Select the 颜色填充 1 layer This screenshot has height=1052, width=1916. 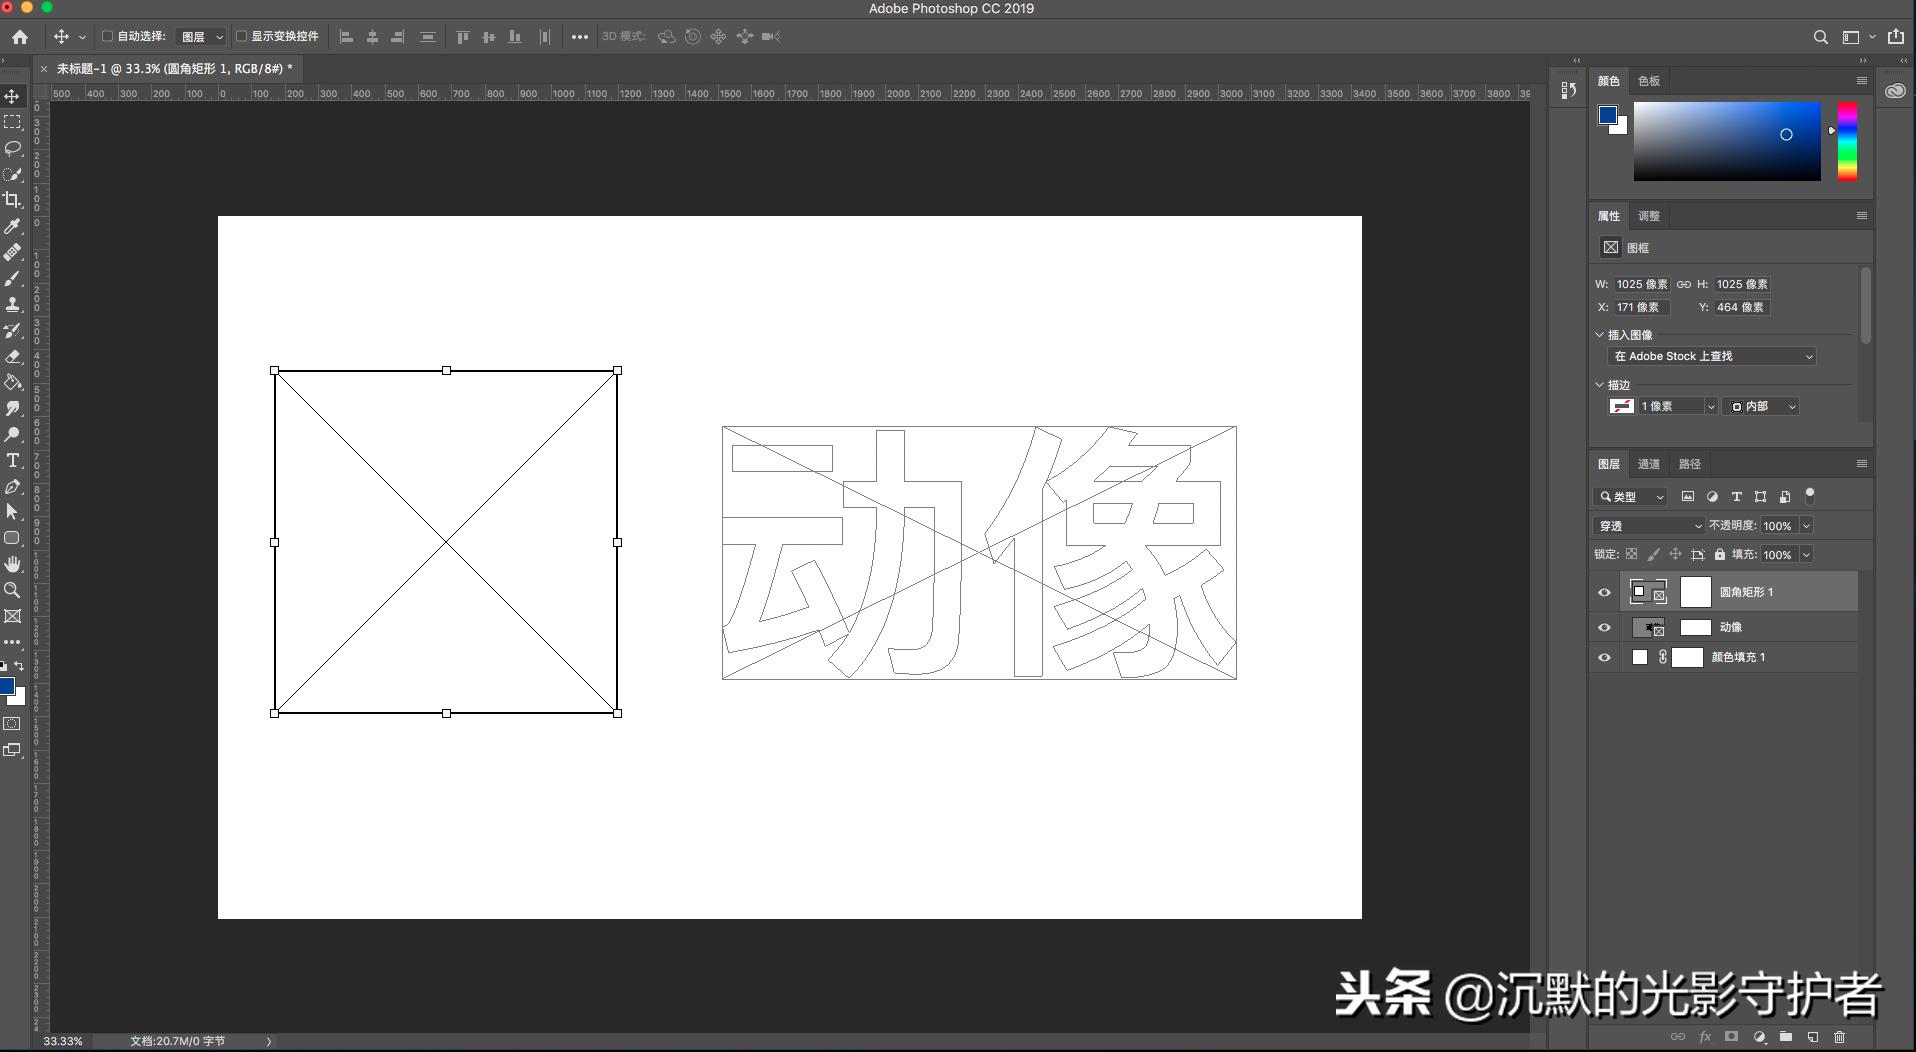1740,657
